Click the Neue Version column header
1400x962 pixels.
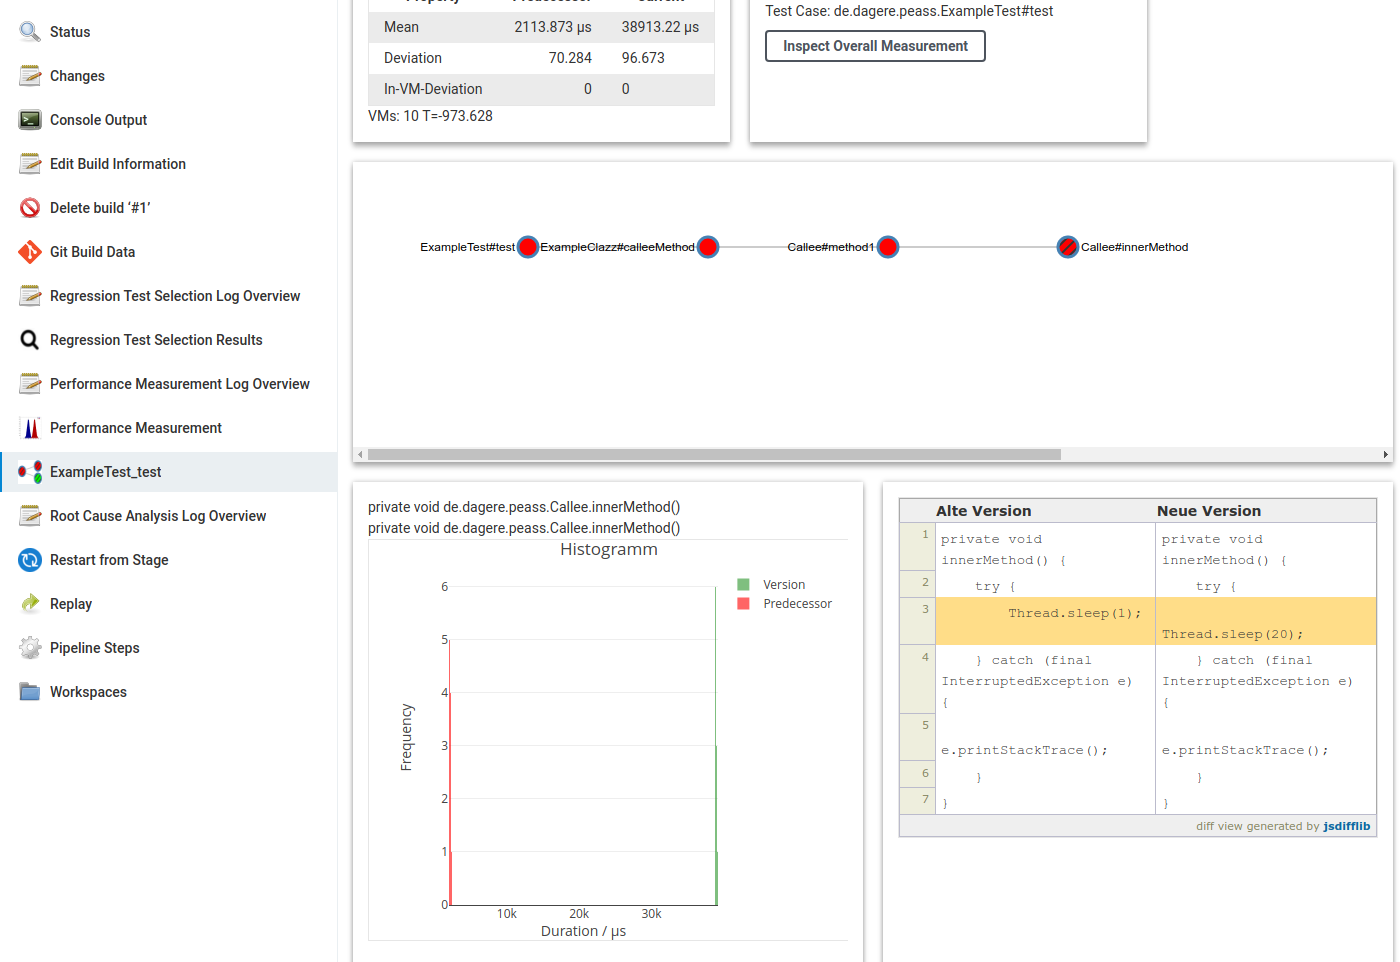(x=1209, y=511)
